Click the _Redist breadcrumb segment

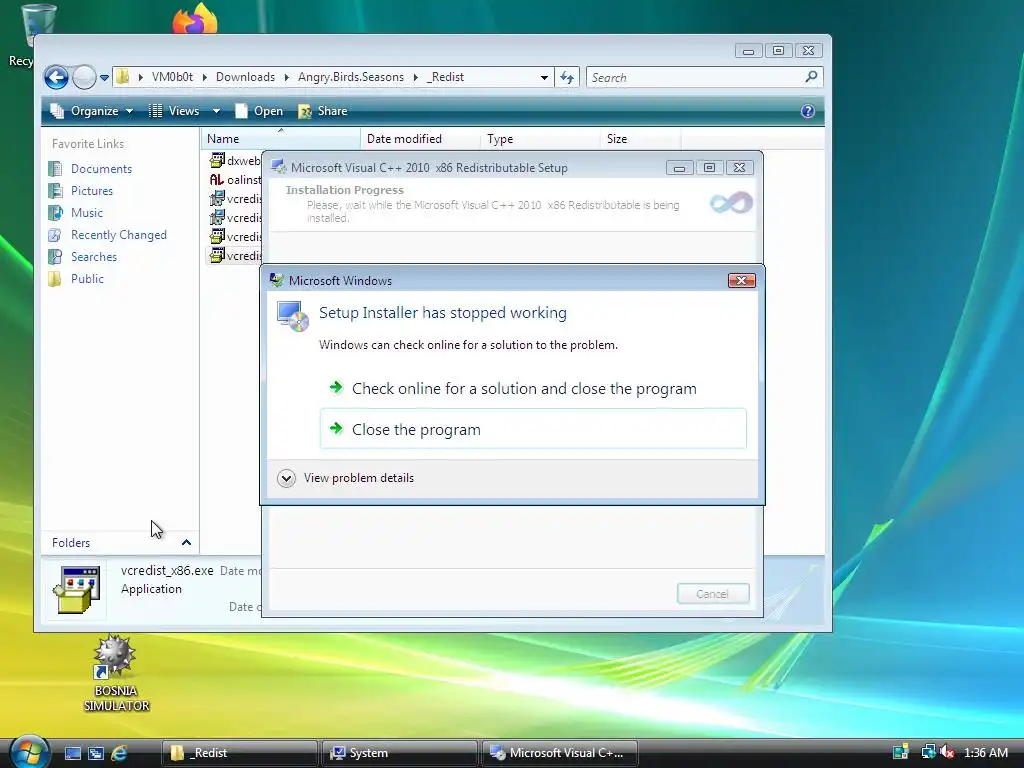tap(445, 77)
